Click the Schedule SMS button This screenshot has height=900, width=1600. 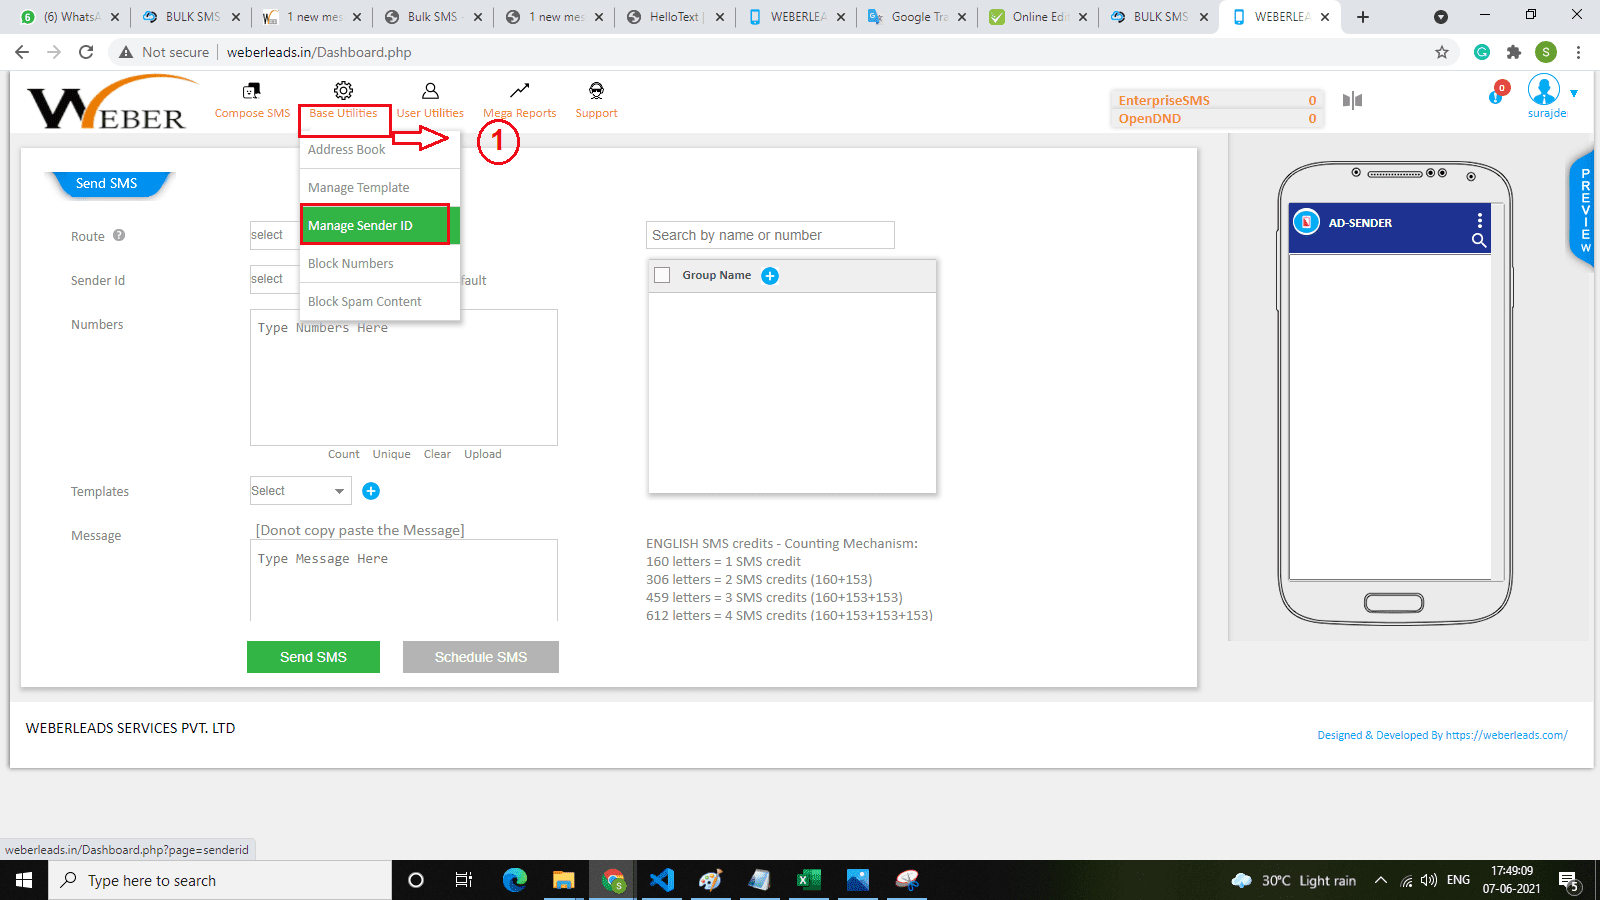(481, 657)
